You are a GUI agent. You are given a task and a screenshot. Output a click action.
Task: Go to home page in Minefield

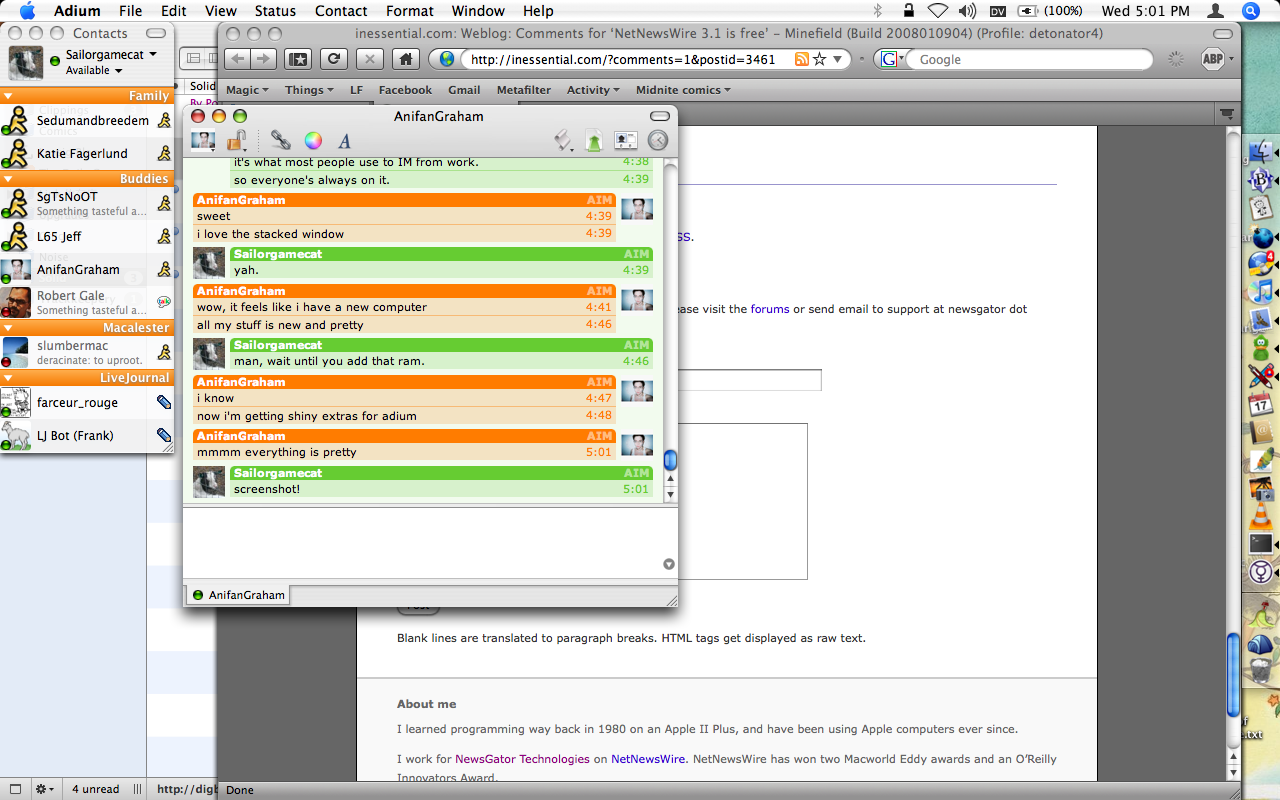click(405, 59)
